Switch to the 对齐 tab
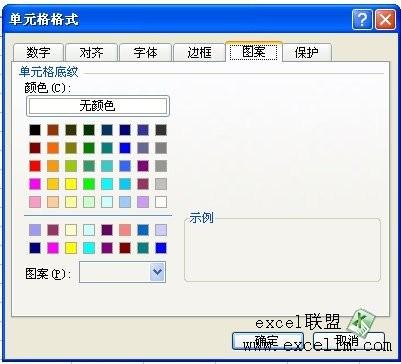Viewport: 401px width, 364px height. point(92,53)
